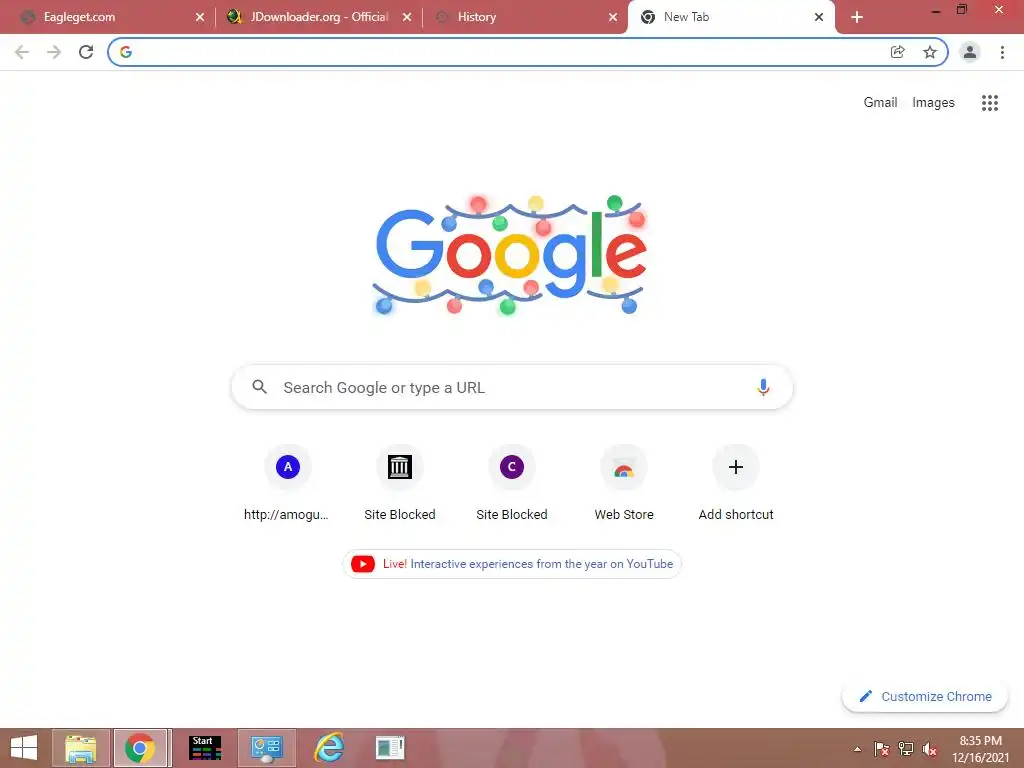Bookmark this tab with the star icon

(930, 52)
